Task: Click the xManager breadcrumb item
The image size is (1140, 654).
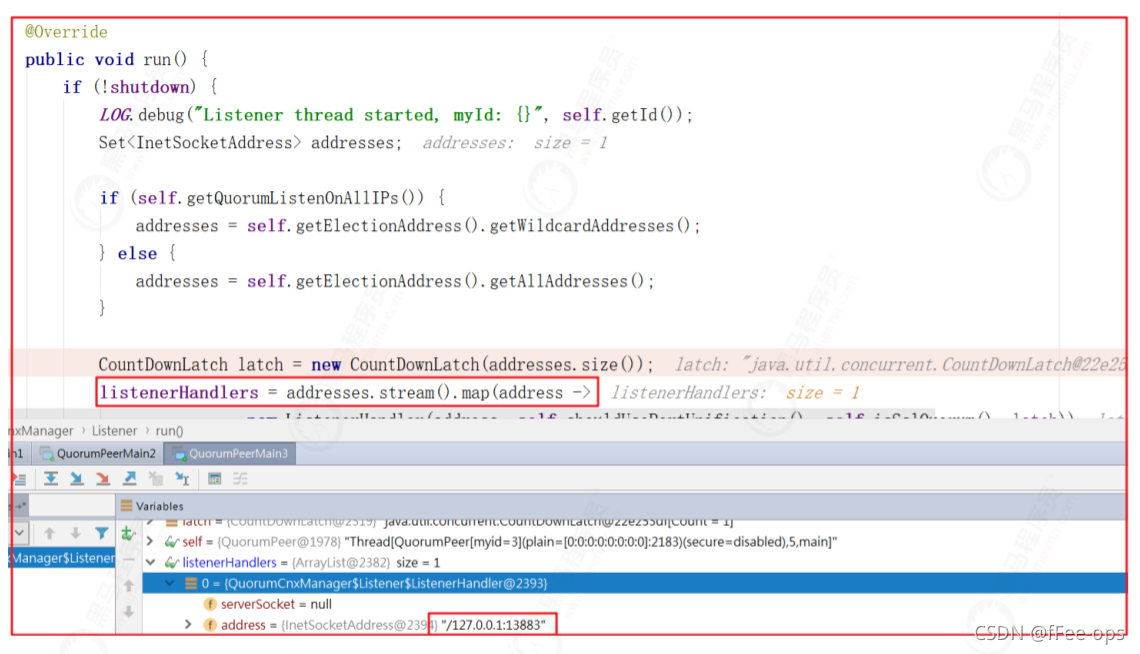Action: [41, 431]
